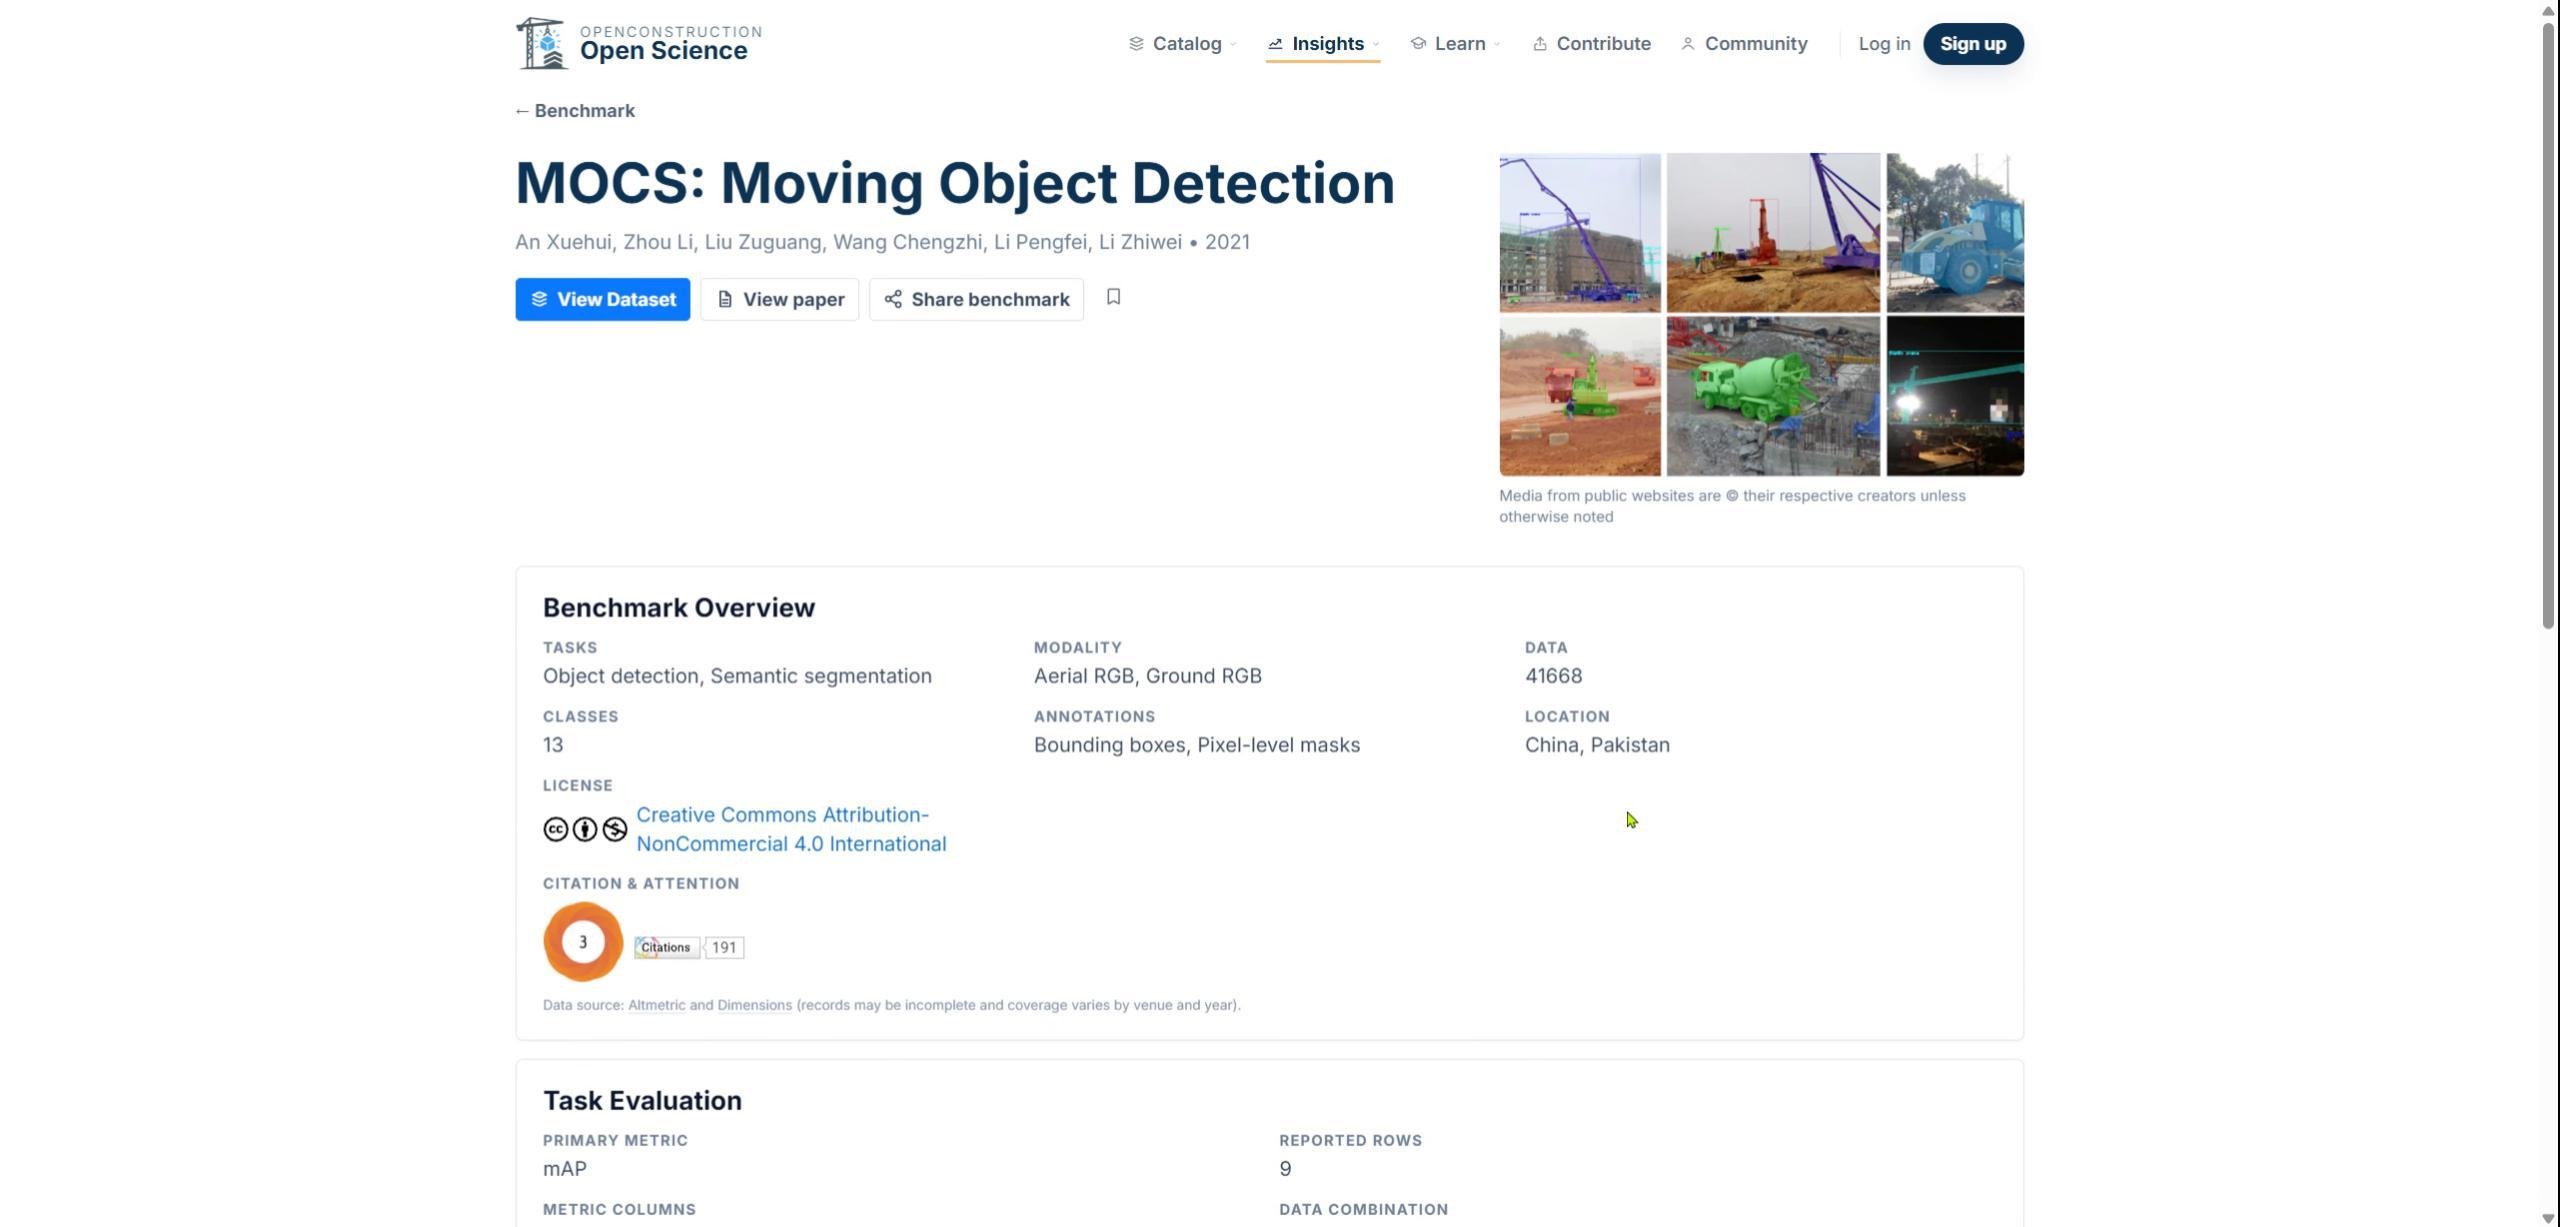Click the Log in link
The image size is (2560, 1227).
coord(1884,44)
